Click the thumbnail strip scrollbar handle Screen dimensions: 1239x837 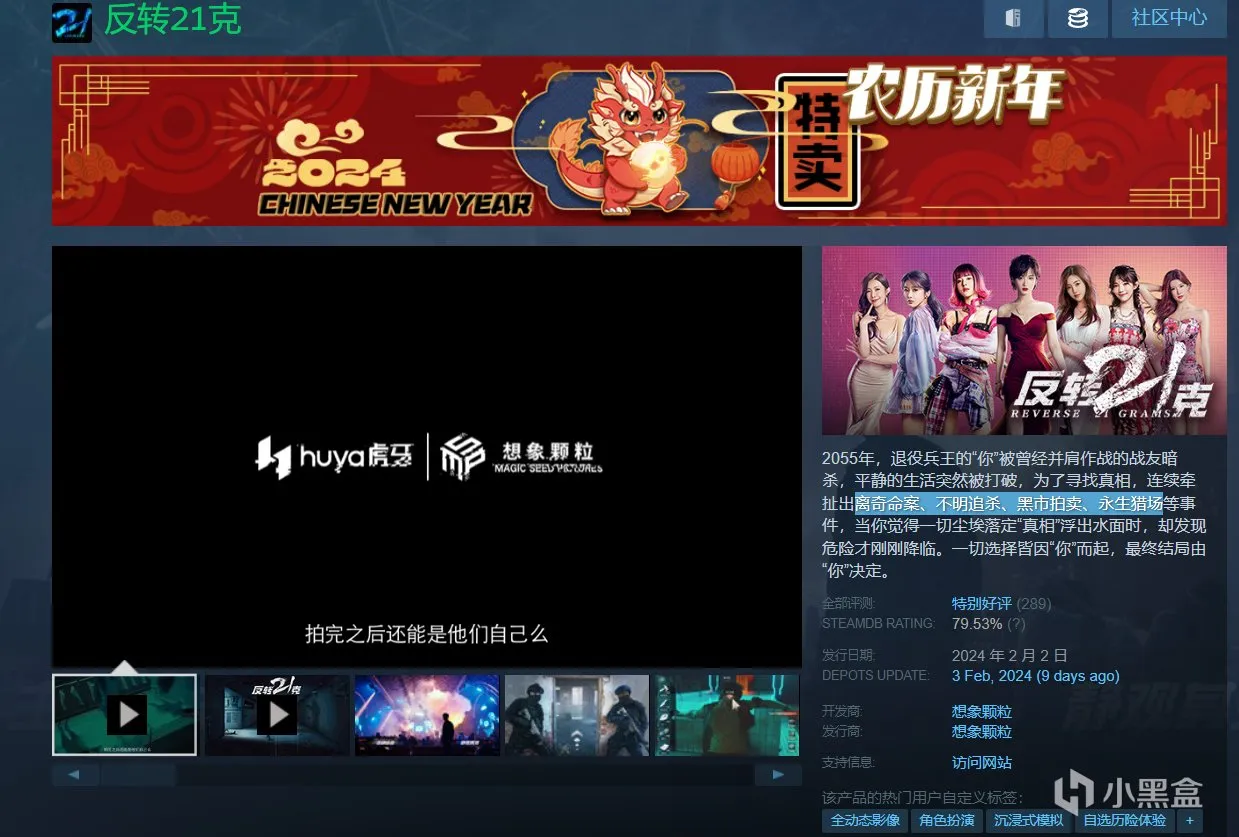139,775
